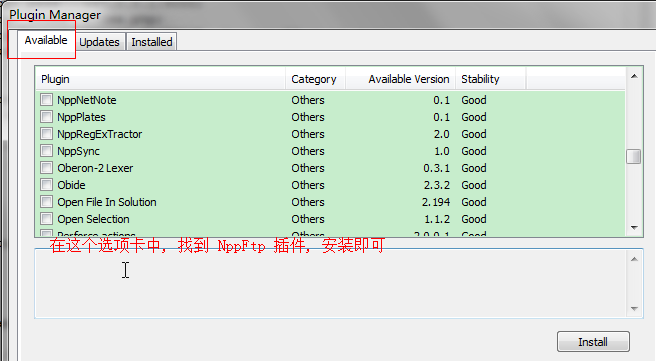Click version 1.1.2 of Open Selection

tap(437, 219)
